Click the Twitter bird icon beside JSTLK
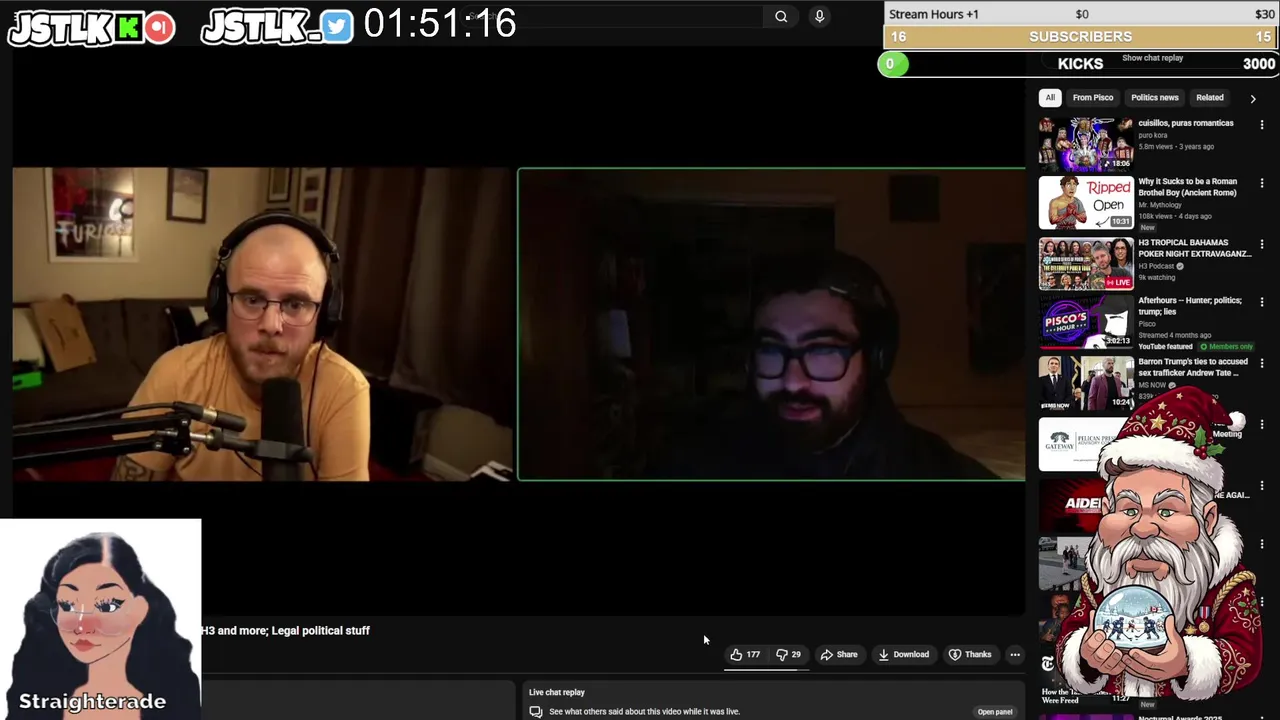The width and height of the screenshot is (1280, 720). click(x=337, y=27)
